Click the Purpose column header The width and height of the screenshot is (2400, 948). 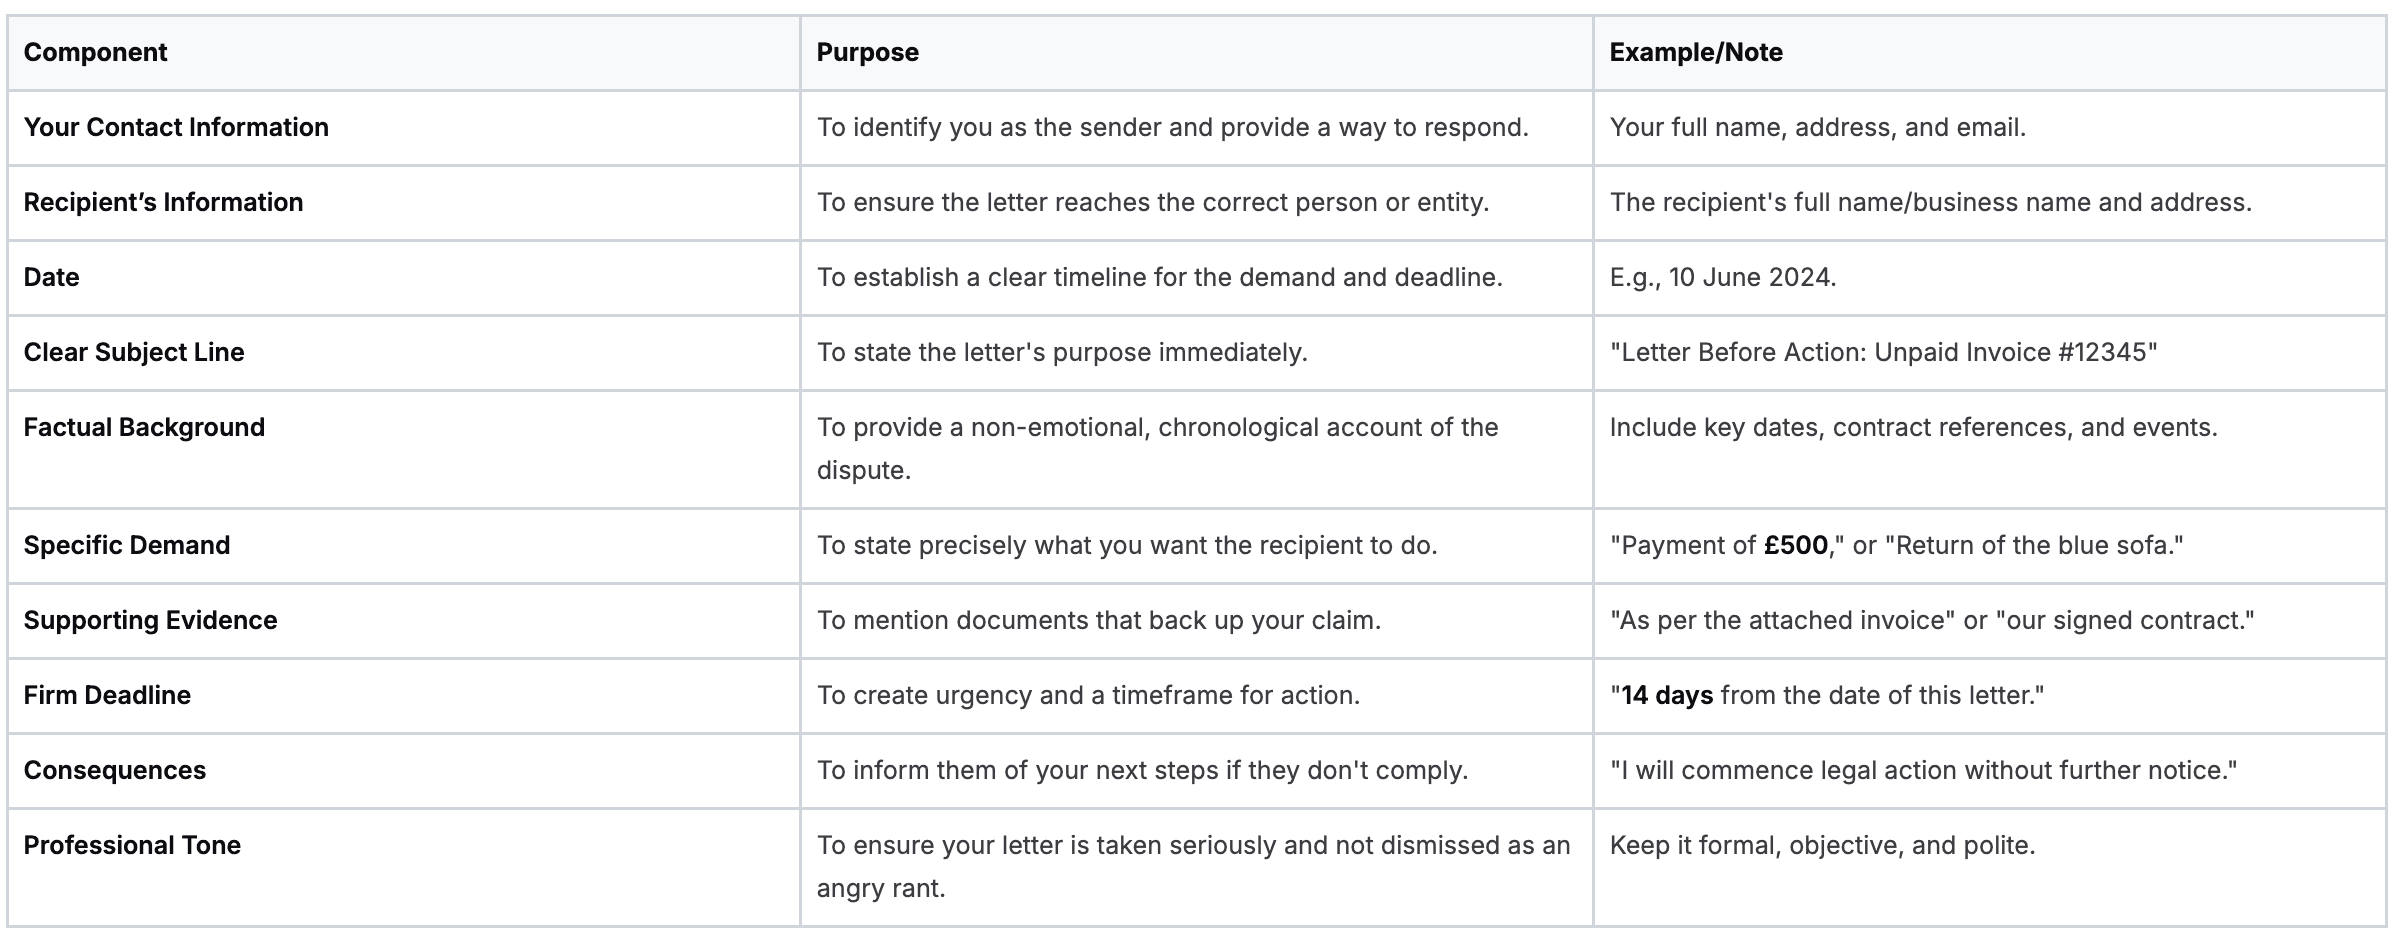867,52
